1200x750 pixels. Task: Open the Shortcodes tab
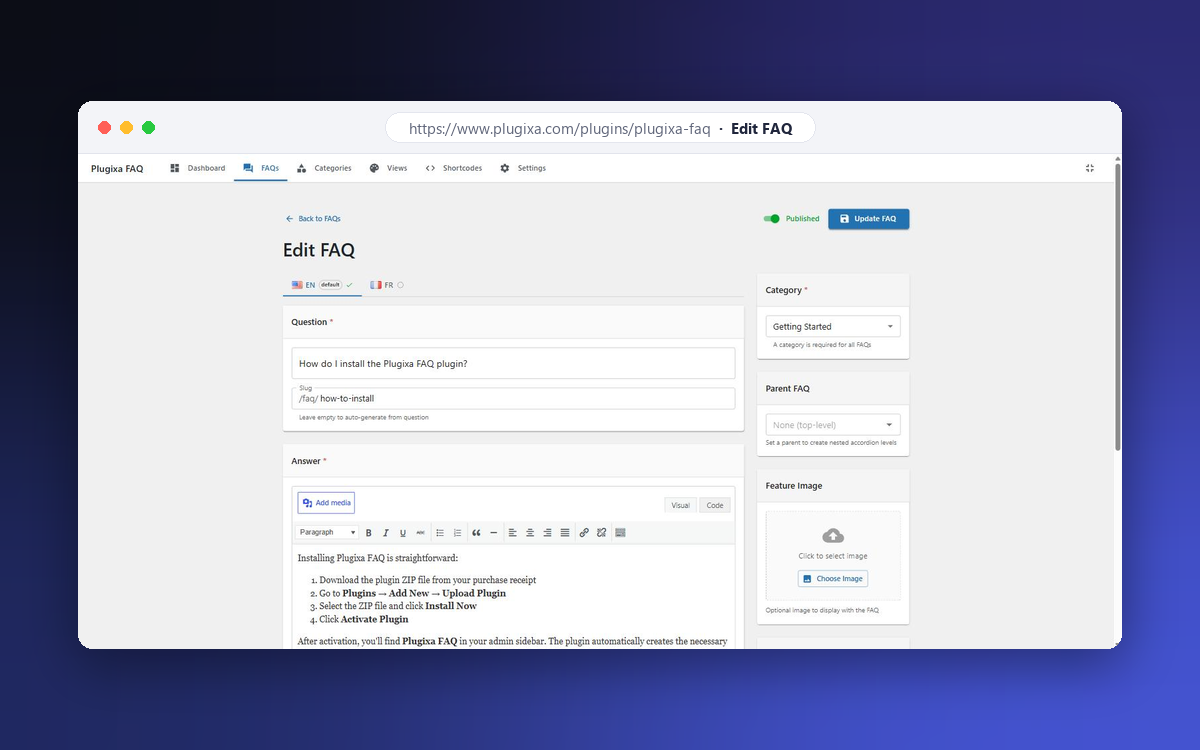454,168
